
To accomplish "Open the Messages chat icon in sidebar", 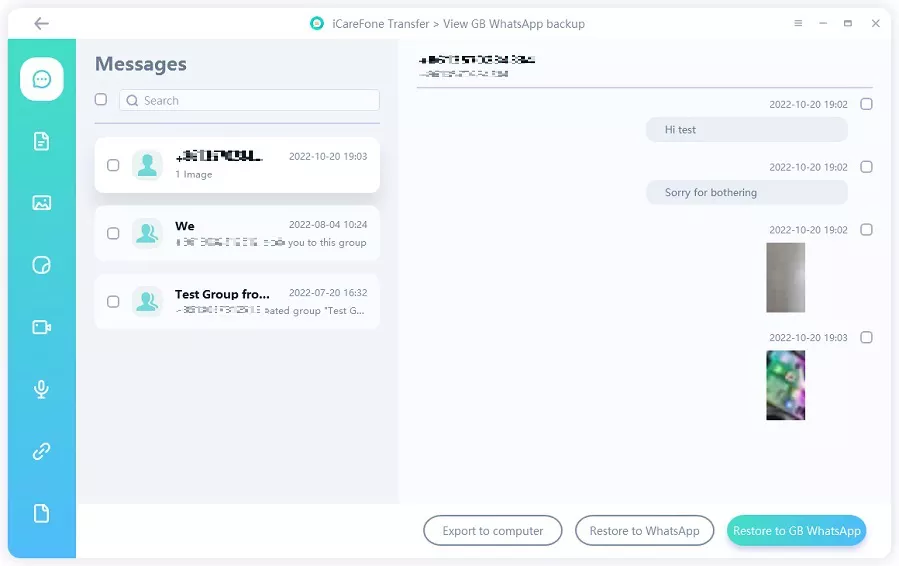I will (42, 80).
